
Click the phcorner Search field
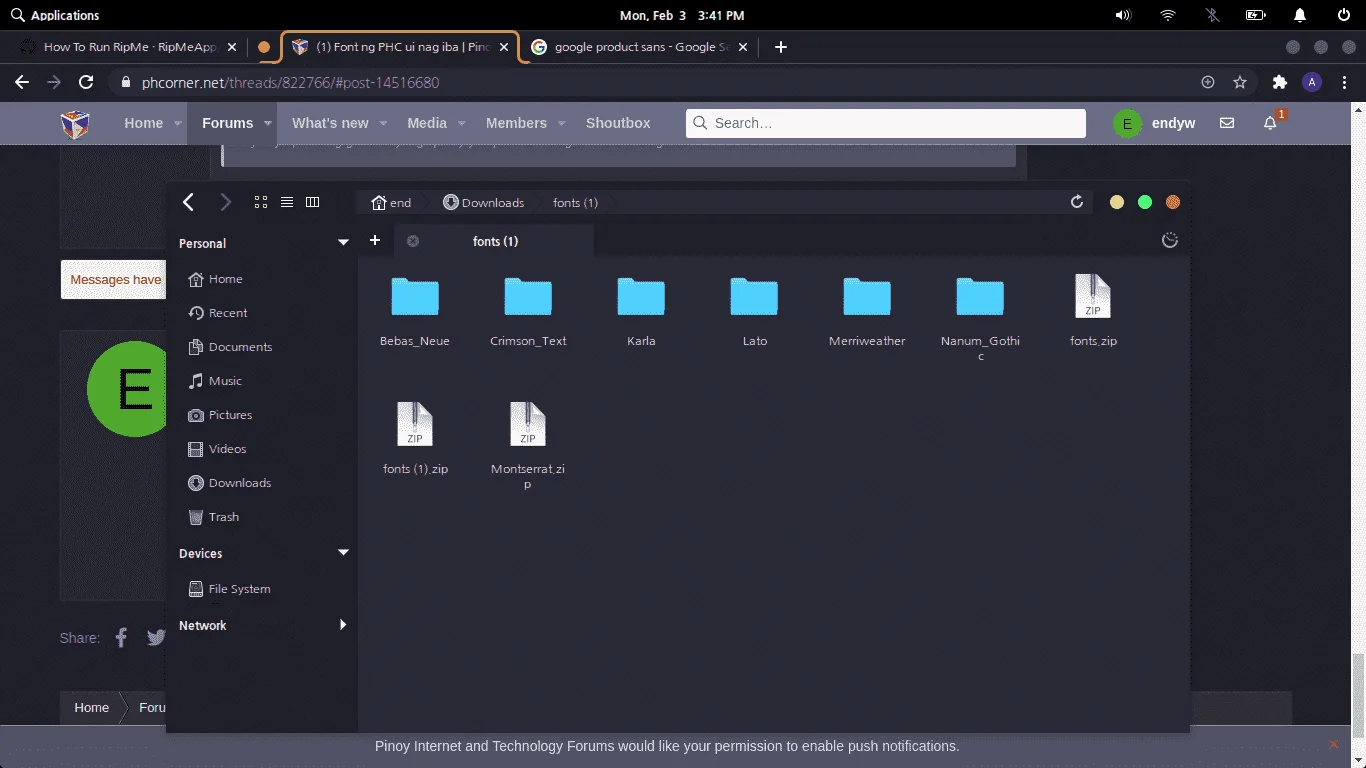pyautogui.click(x=886, y=123)
